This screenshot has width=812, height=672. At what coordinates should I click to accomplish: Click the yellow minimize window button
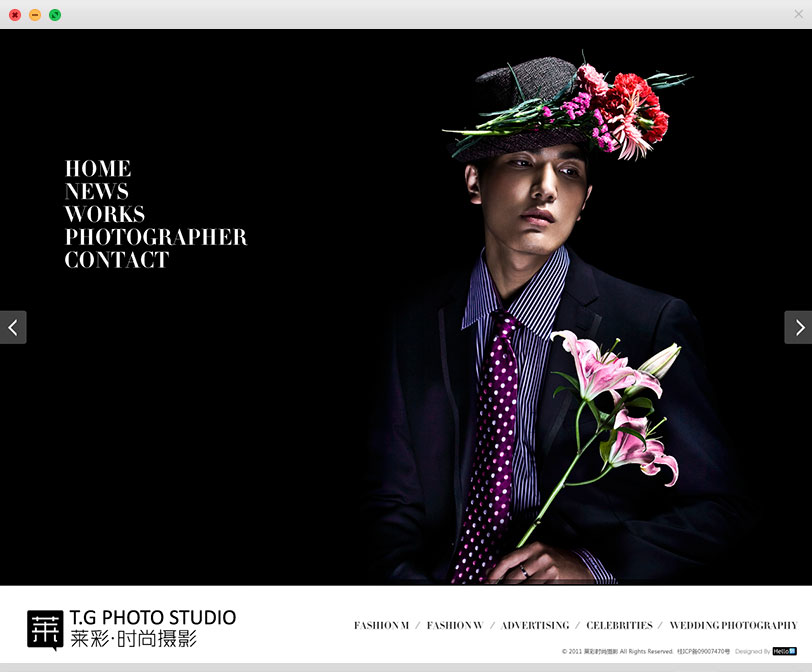35,15
